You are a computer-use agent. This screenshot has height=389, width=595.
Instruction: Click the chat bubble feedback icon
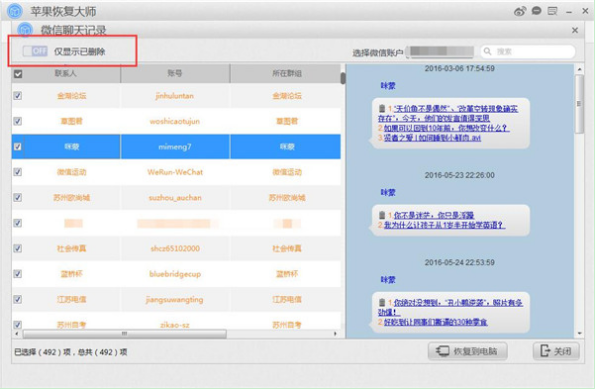click(x=536, y=11)
